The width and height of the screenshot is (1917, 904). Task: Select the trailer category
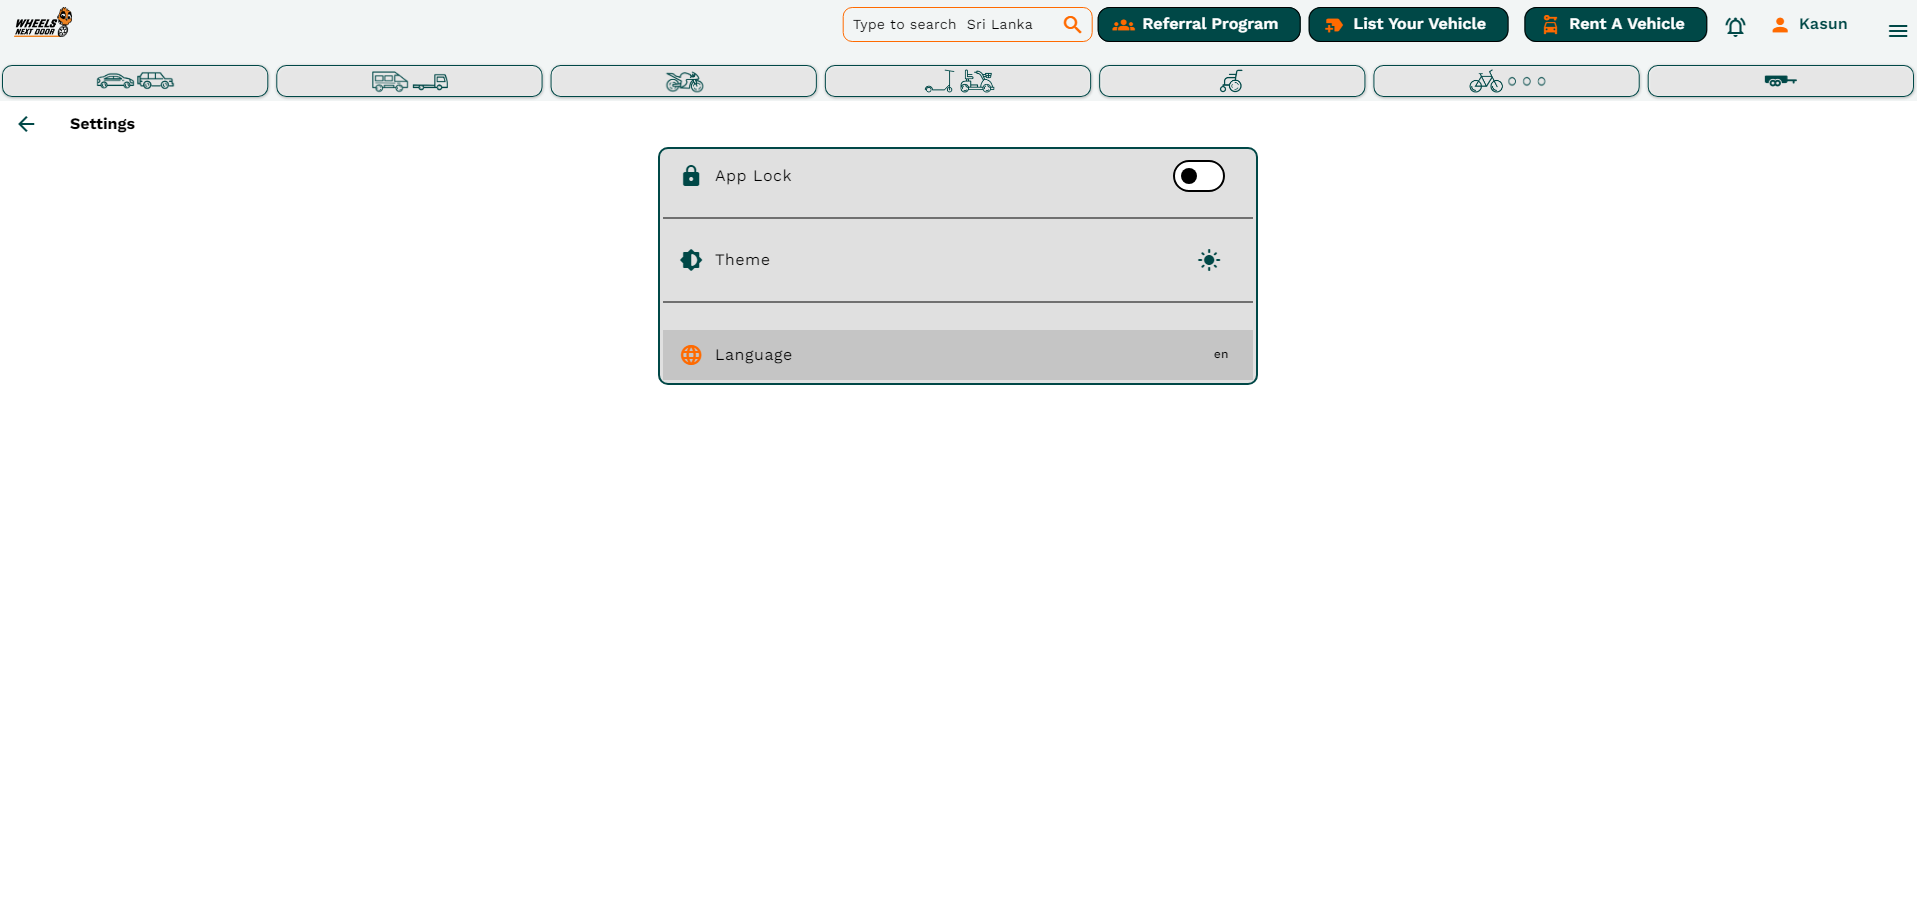(1780, 81)
